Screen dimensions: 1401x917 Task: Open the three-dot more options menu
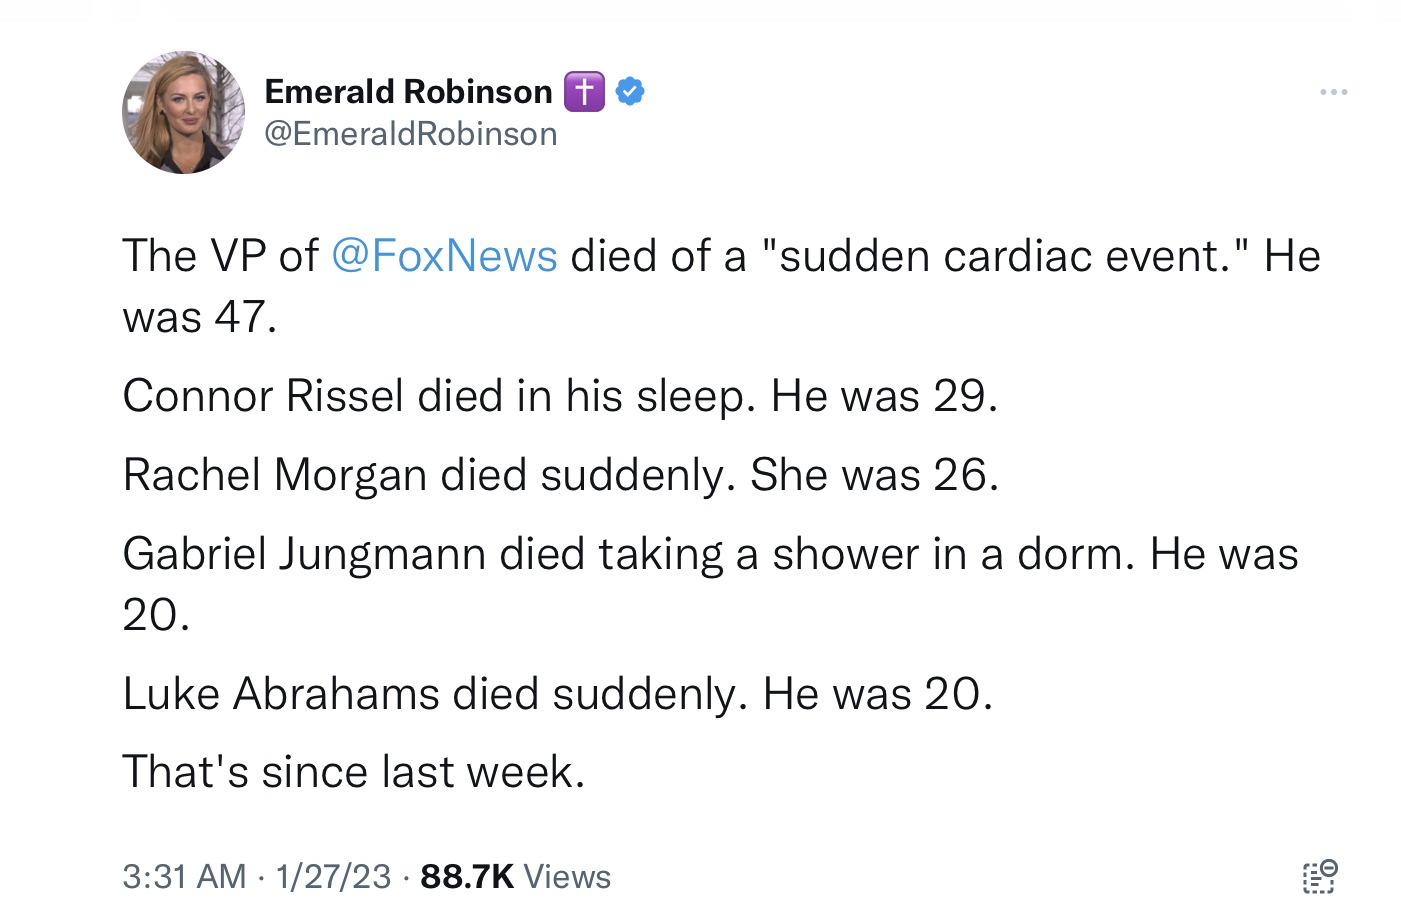[1333, 92]
